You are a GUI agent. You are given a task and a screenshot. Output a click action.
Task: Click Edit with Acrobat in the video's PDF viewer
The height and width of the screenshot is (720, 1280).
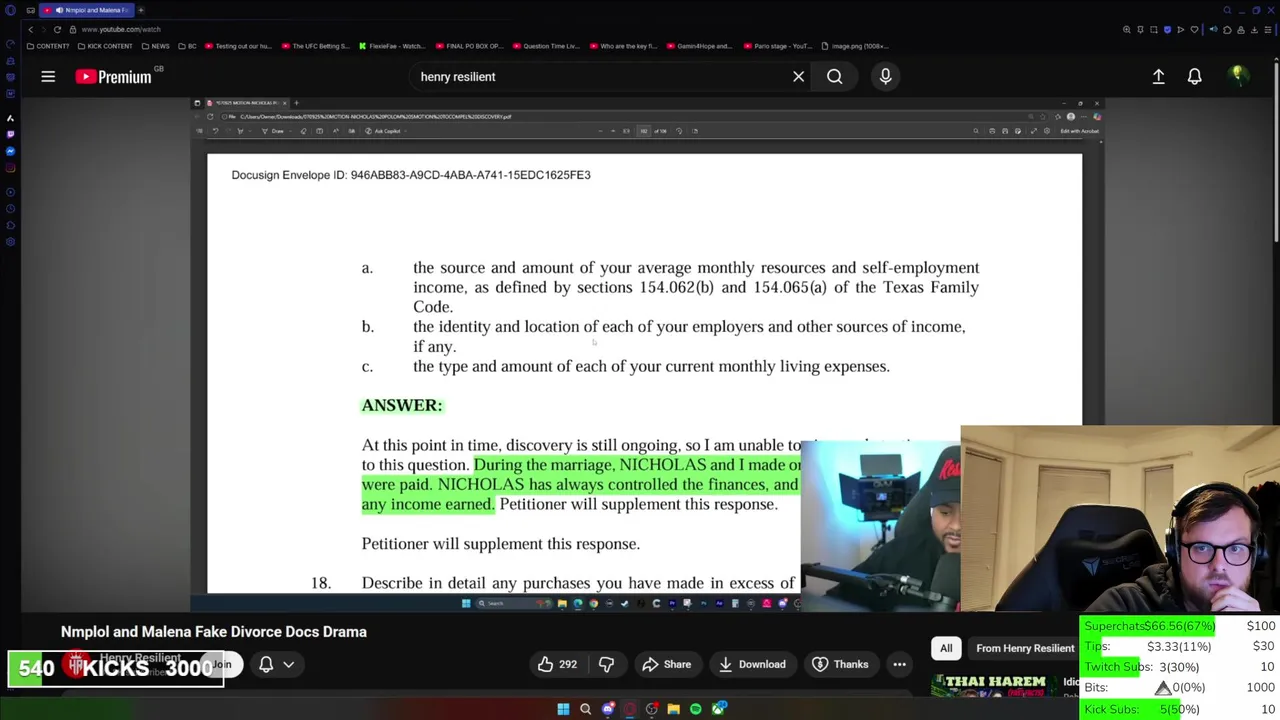click(1082, 131)
